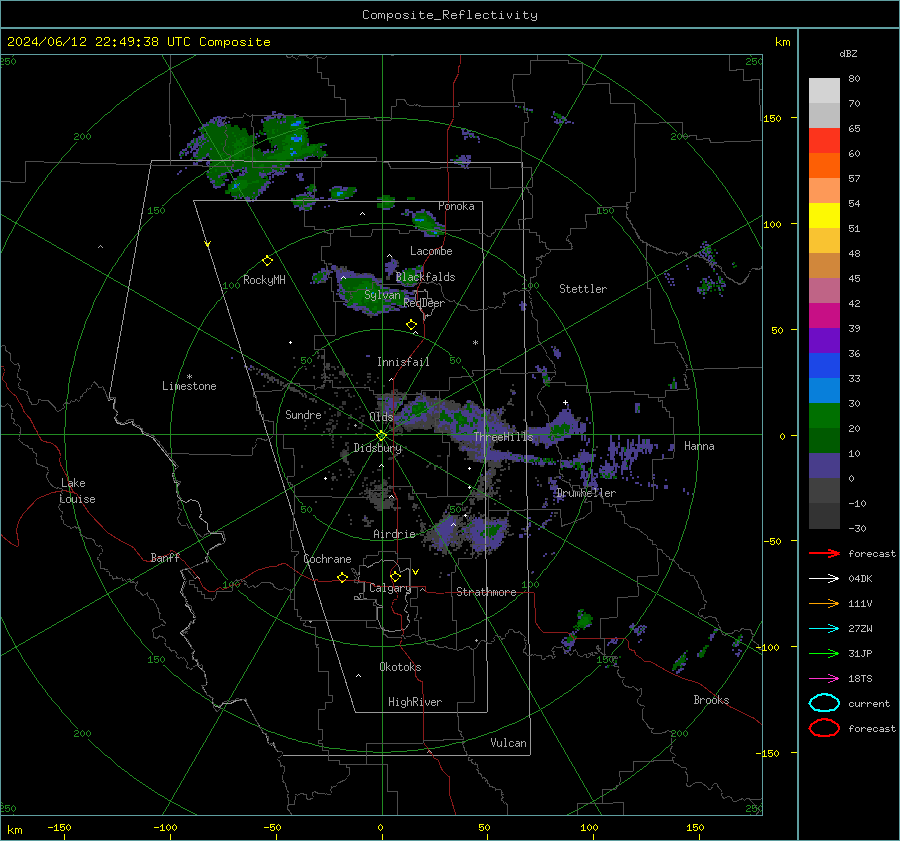Click the Sundre city label

pos(303,415)
